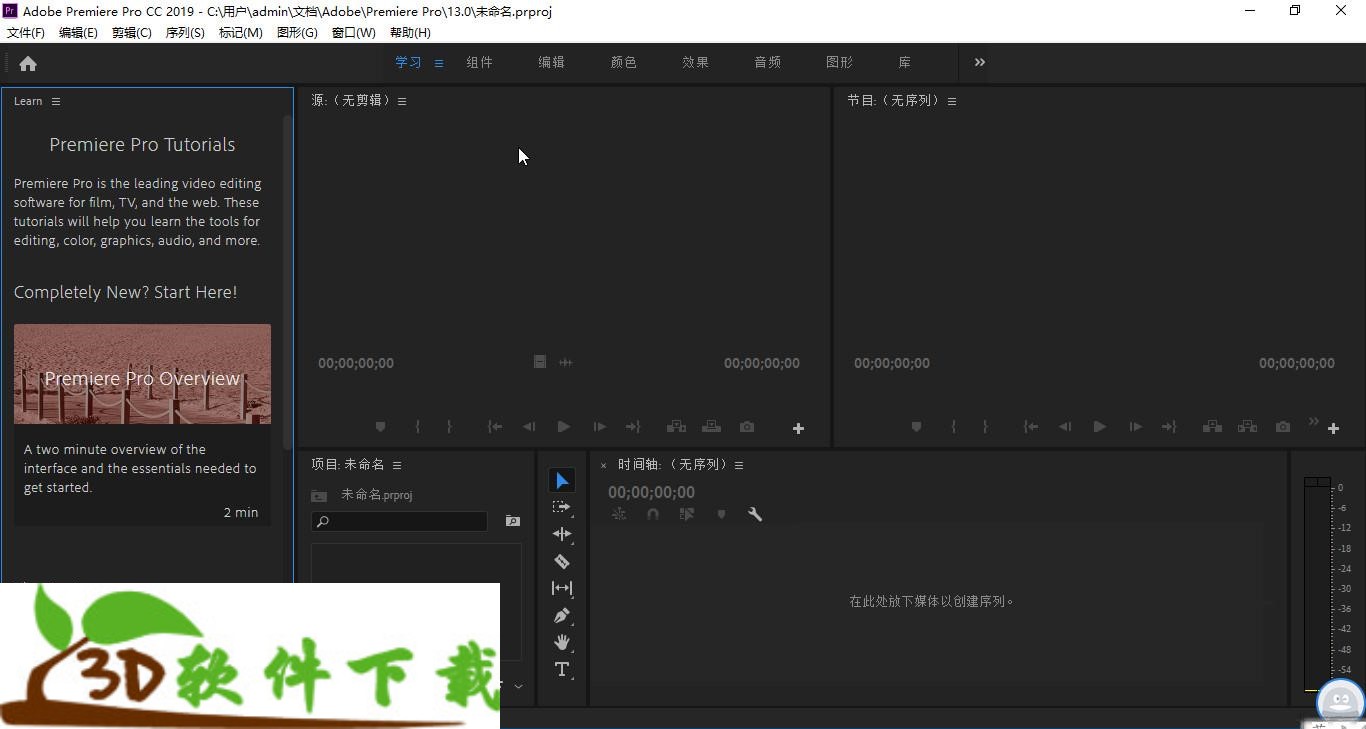Image resolution: width=1366 pixels, height=729 pixels.
Task: Open Learn panel menu
Action: pos(56,101)
